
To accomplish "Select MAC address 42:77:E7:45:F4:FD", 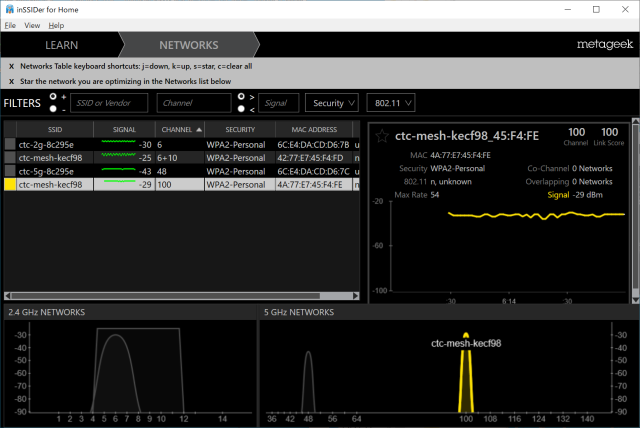I will tap(310, 158).
